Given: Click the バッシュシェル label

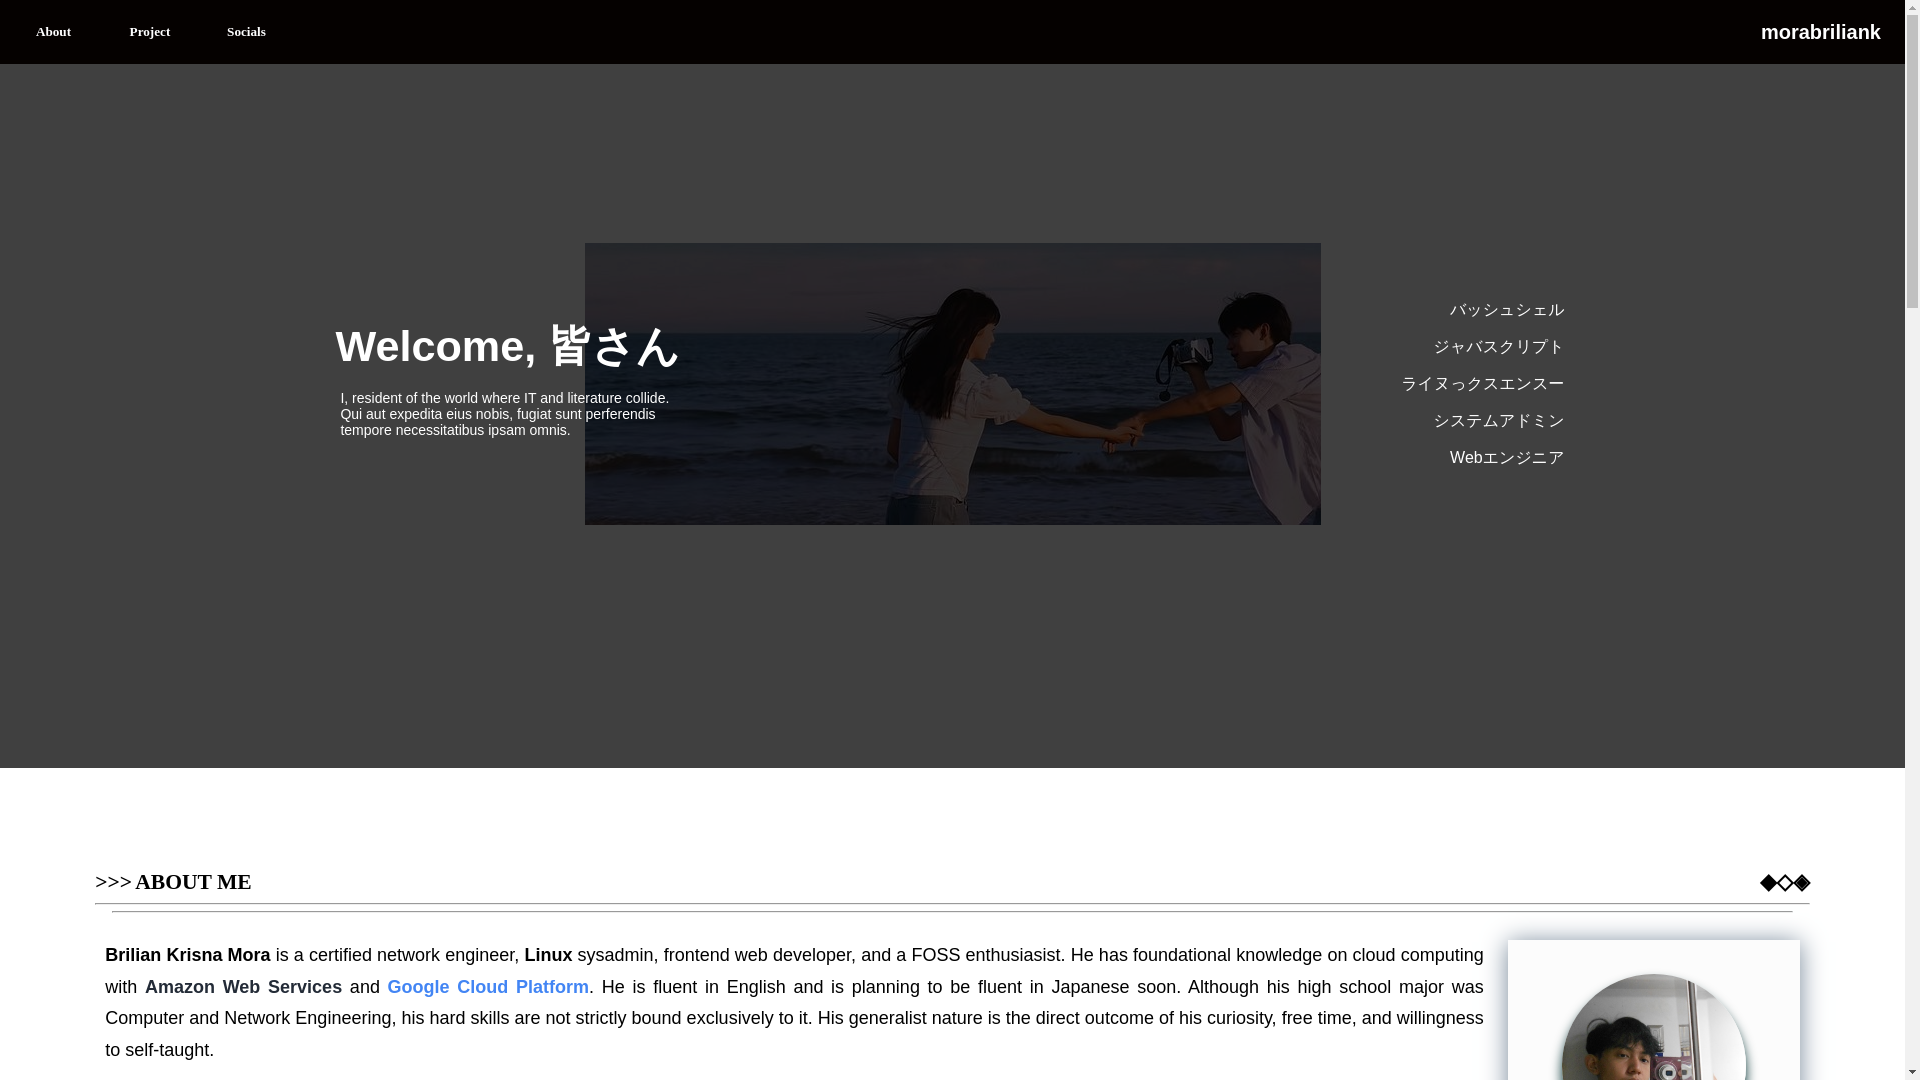Looking at the screenshot, I should coord(1506,310).
